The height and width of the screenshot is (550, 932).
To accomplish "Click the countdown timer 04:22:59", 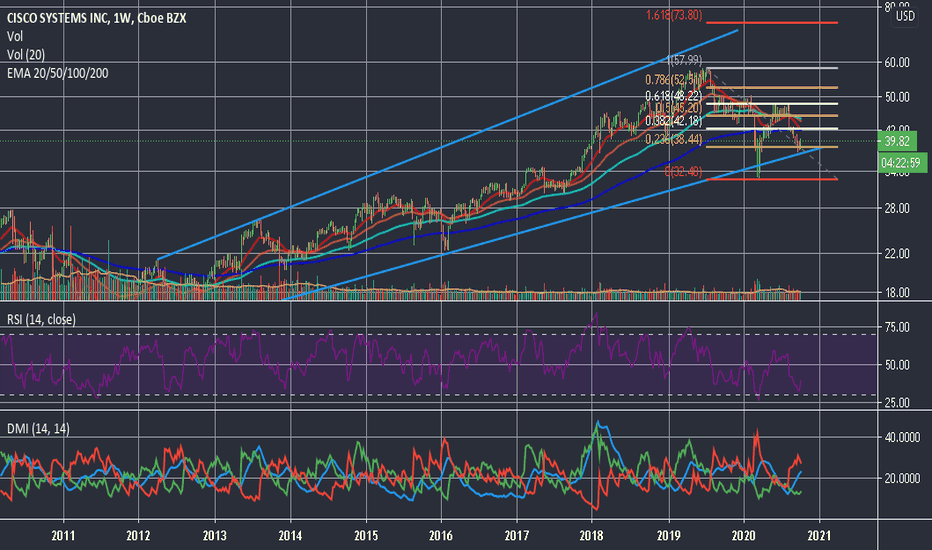I will click(900, 162).
